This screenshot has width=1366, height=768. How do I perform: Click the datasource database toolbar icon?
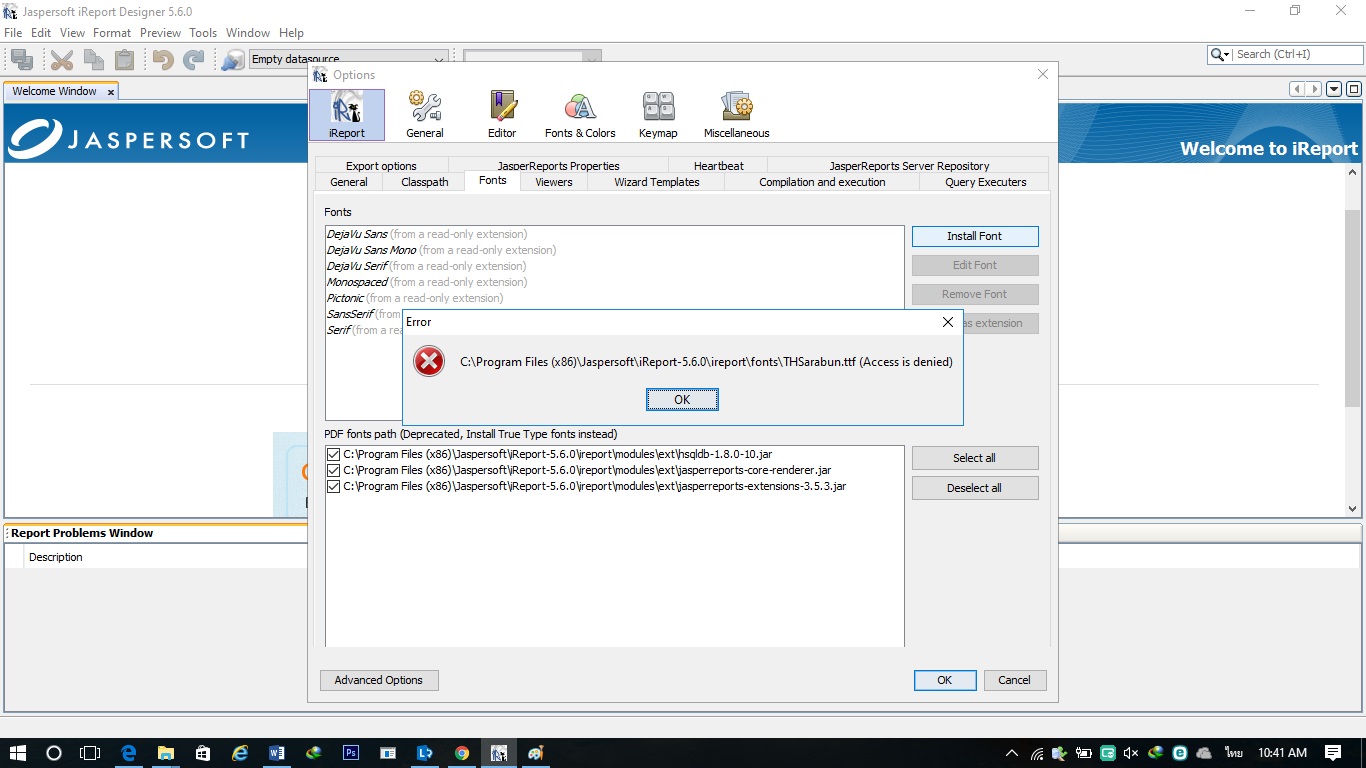(232, 60)
